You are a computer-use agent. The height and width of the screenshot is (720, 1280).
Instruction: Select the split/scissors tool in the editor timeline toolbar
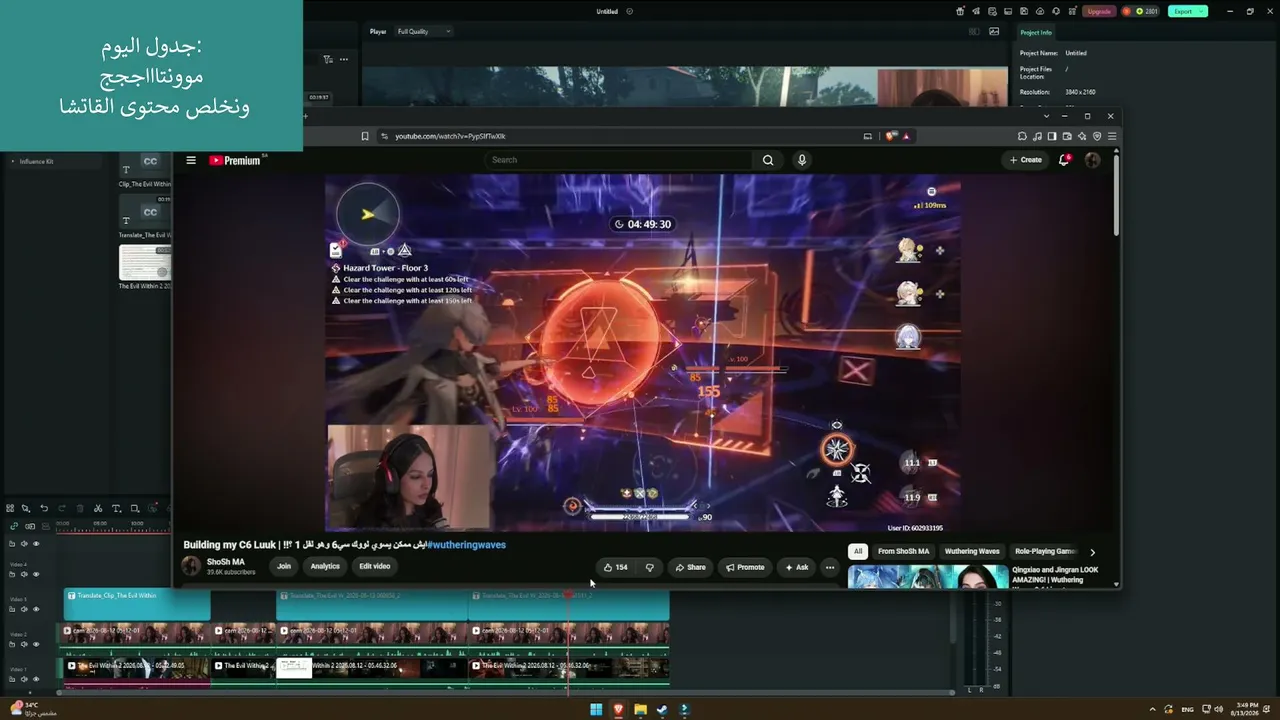coord(98,508)
